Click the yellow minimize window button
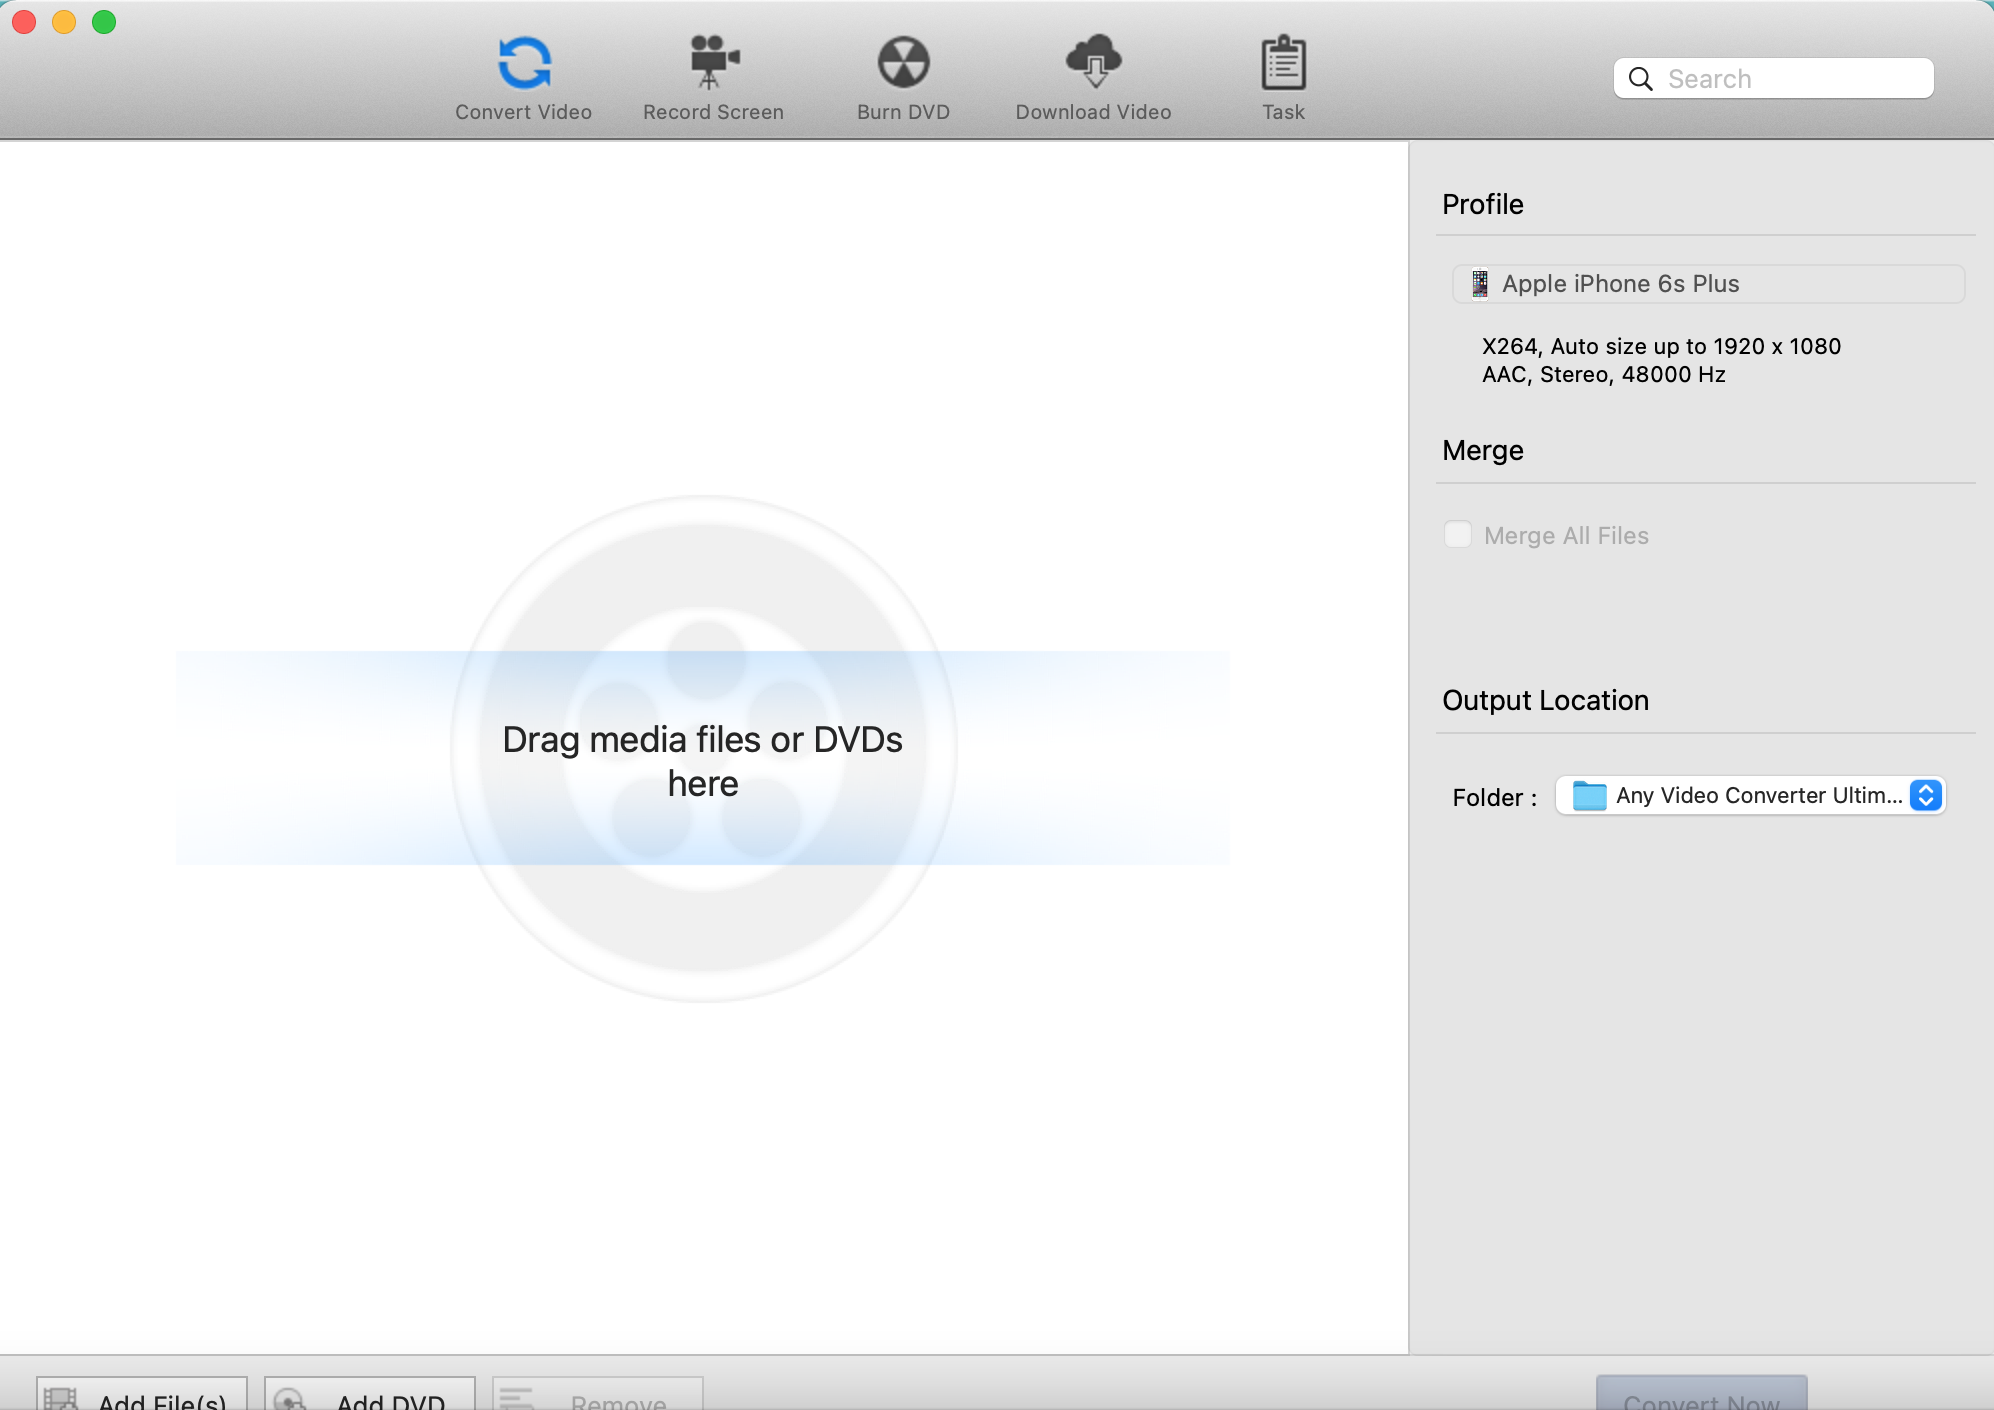This screenshot has width=1994, height=1410. pyautogui.click(x=64, y=22)
